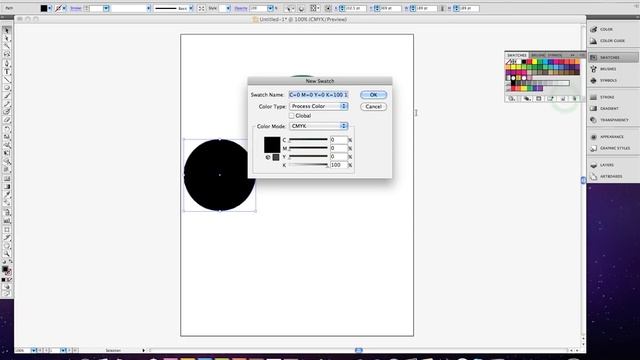This screenshot has width=640, height=360.
Task: Select the Selection tool (black arrow)
Action: [x=7, y=30]
